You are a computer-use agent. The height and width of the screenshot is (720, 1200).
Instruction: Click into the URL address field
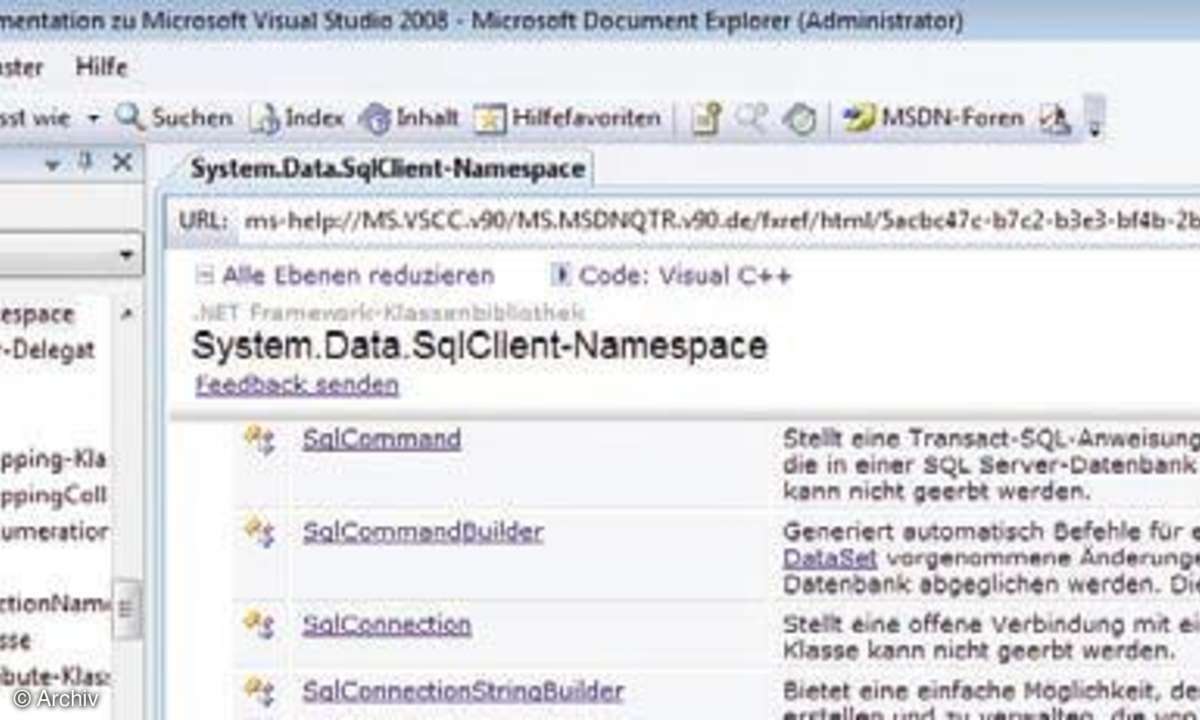pyautogui.click(x=720, y=220)
